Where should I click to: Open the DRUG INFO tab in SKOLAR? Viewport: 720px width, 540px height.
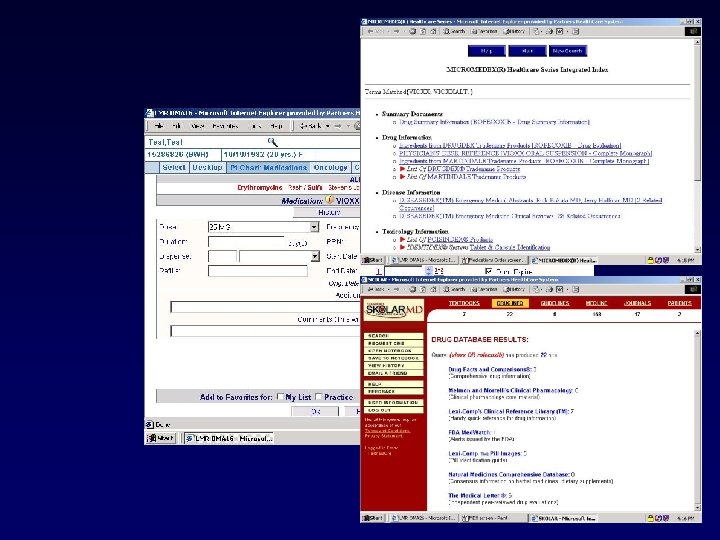pos(510,303)
